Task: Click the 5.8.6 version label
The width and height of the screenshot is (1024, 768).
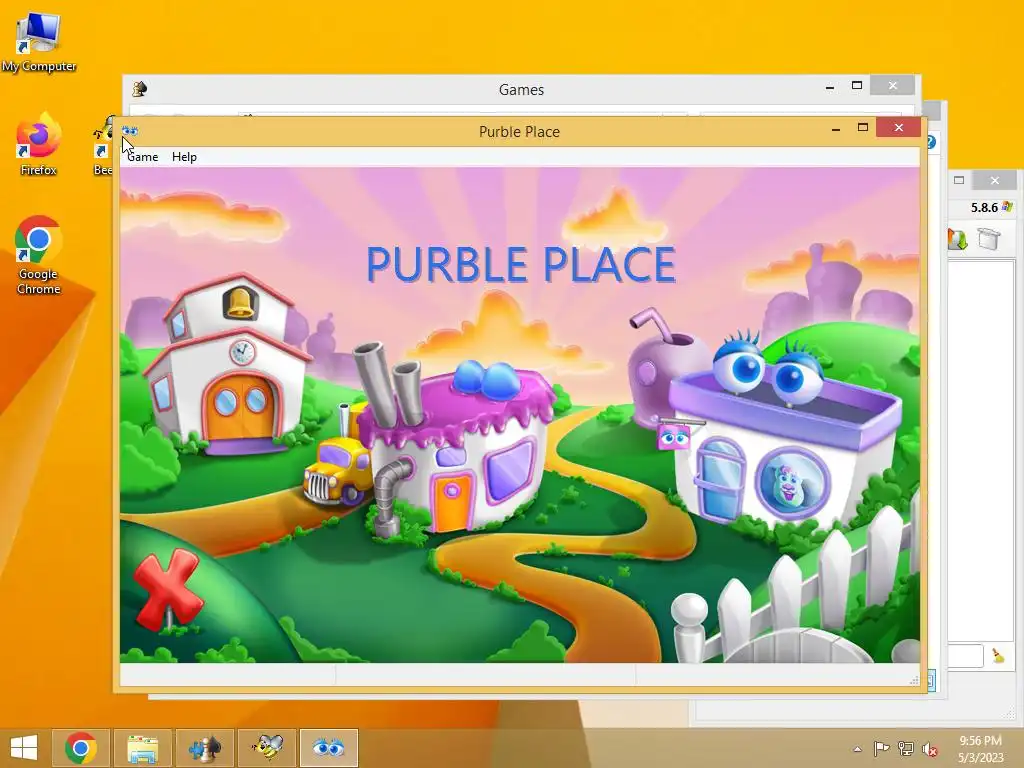Action: click(984, 208)
